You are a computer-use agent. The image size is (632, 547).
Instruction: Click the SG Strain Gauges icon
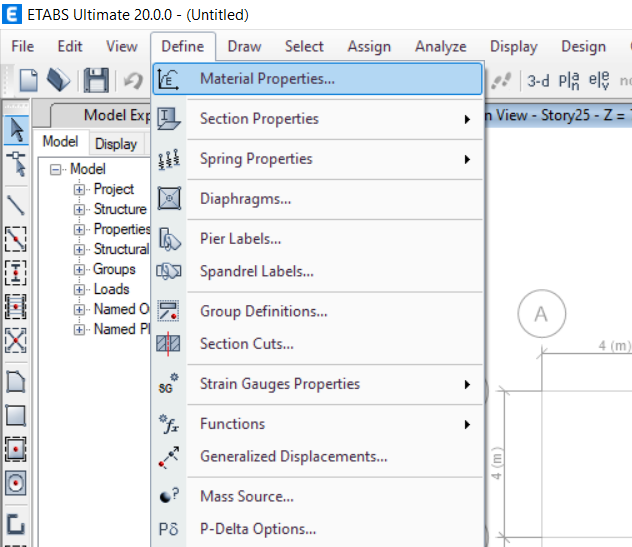tap(168, 383)
